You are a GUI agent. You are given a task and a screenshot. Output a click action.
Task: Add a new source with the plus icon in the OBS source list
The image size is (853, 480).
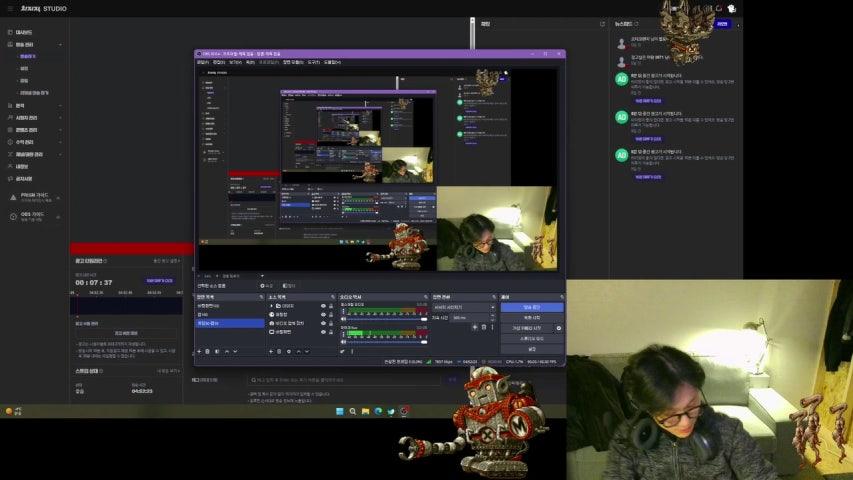[x=270, y=352]
